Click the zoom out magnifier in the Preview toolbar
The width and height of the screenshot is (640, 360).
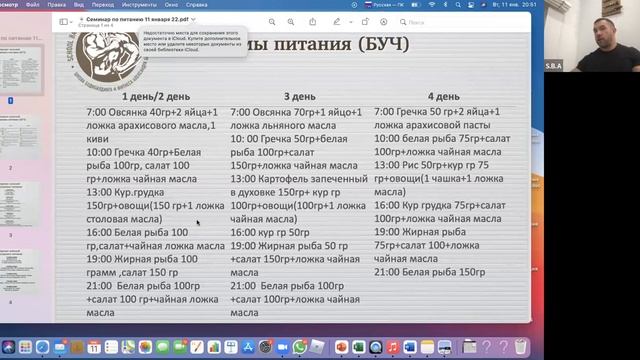(272, 22)
